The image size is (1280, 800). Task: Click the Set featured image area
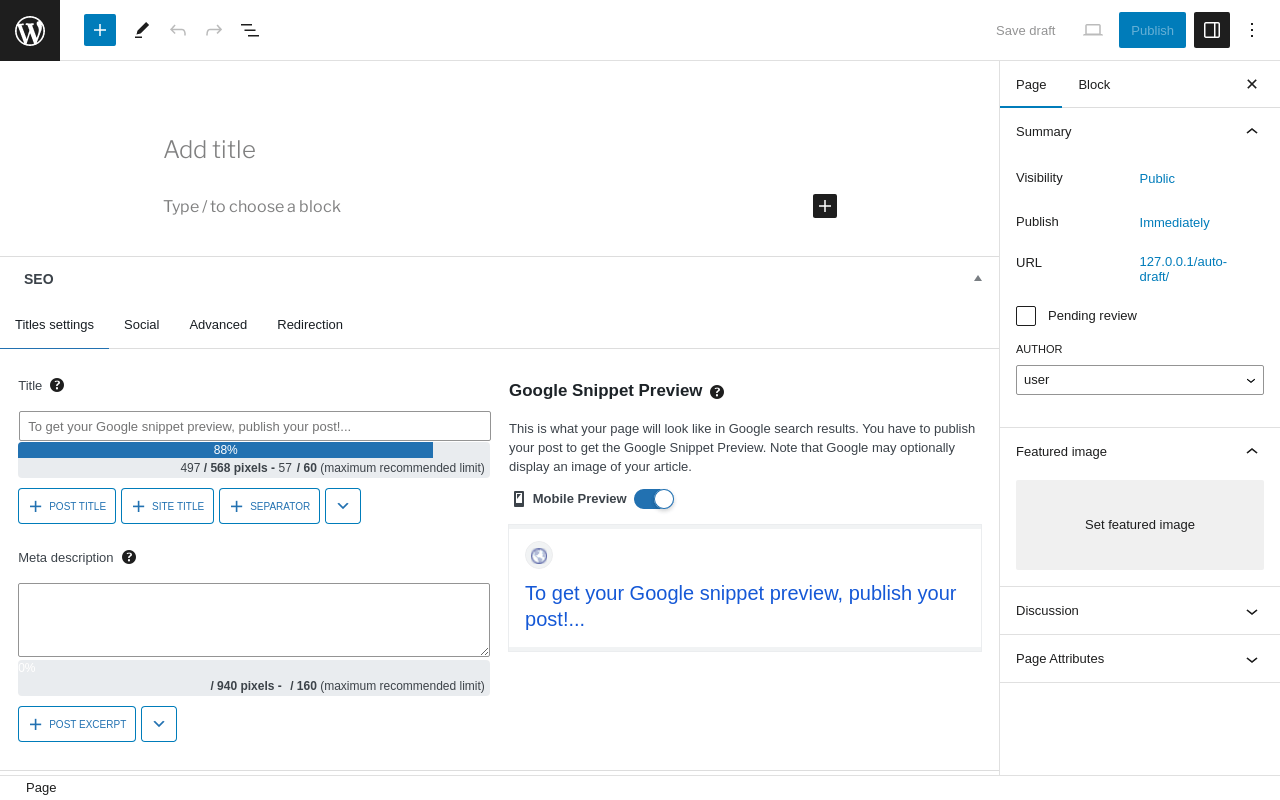1140,525
